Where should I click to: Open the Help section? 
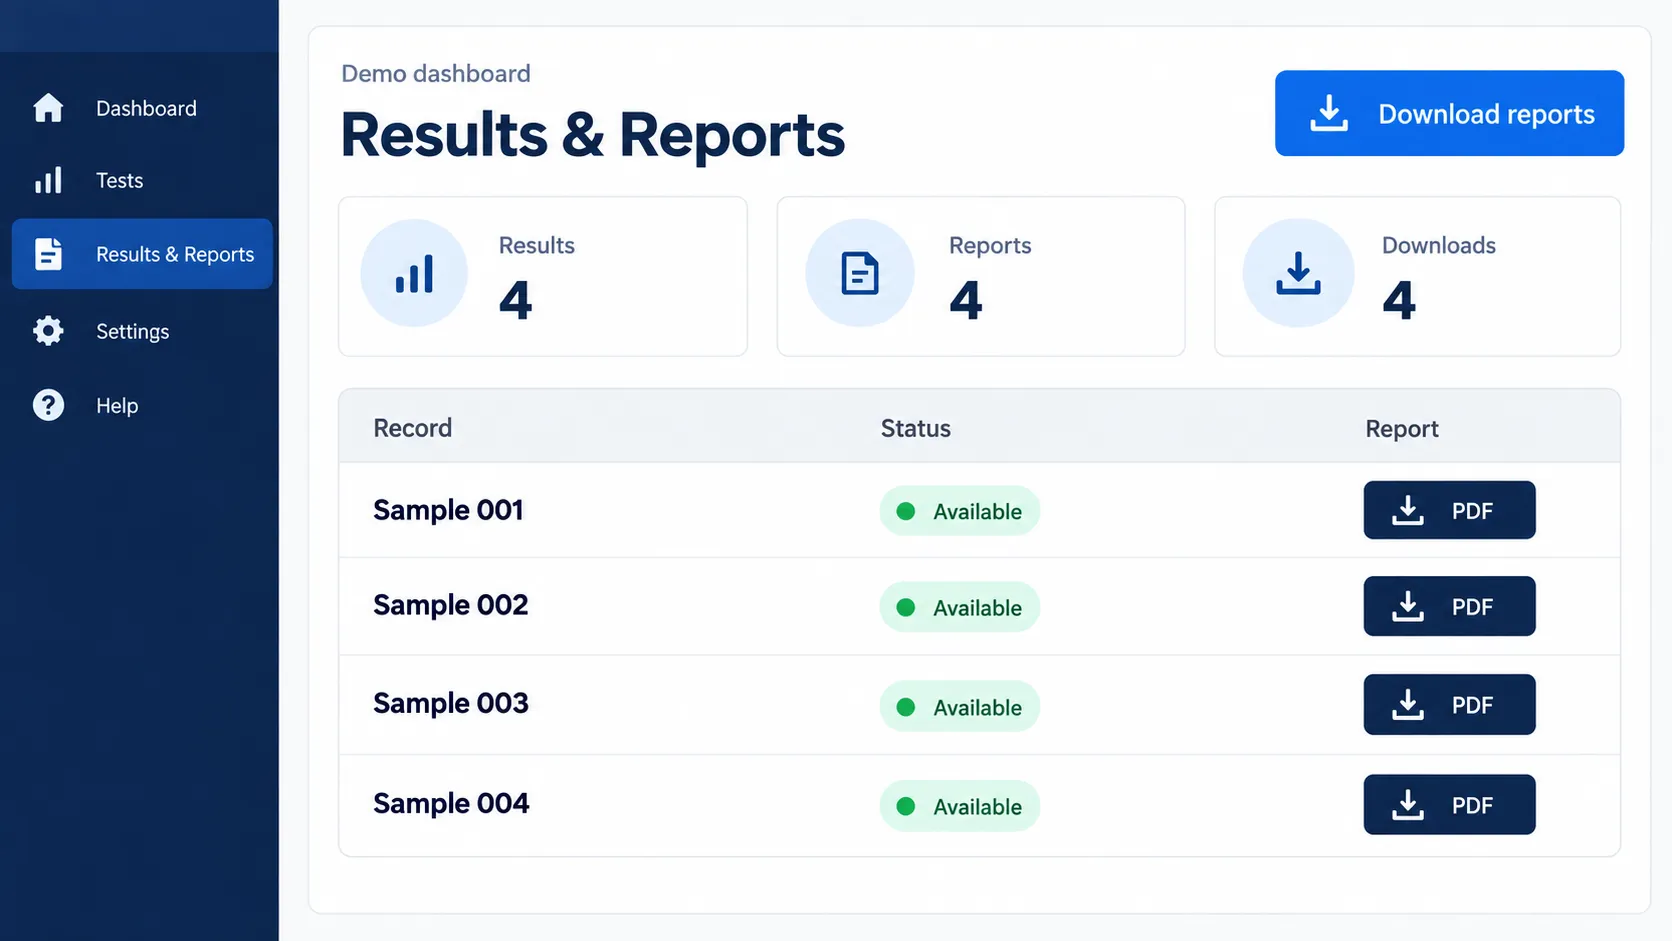tap(142, 405)
